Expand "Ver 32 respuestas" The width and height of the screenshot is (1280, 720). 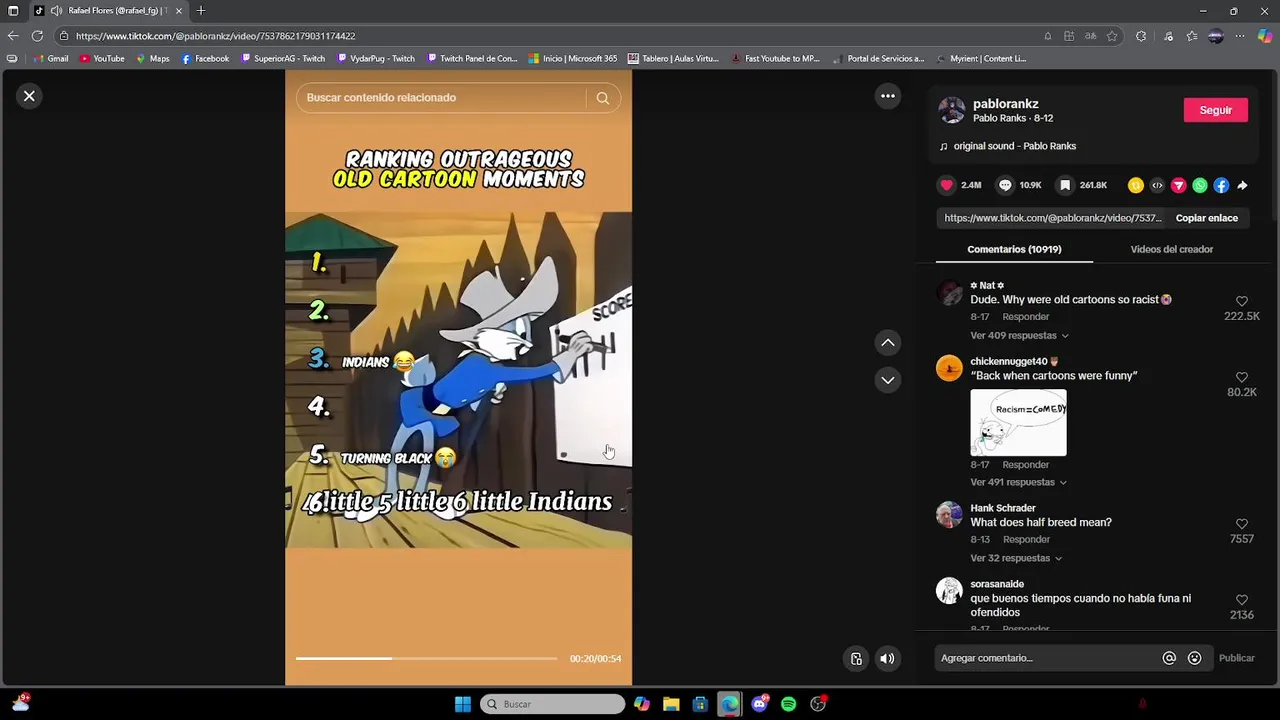pyautogui.click(x=1015, y=558)
